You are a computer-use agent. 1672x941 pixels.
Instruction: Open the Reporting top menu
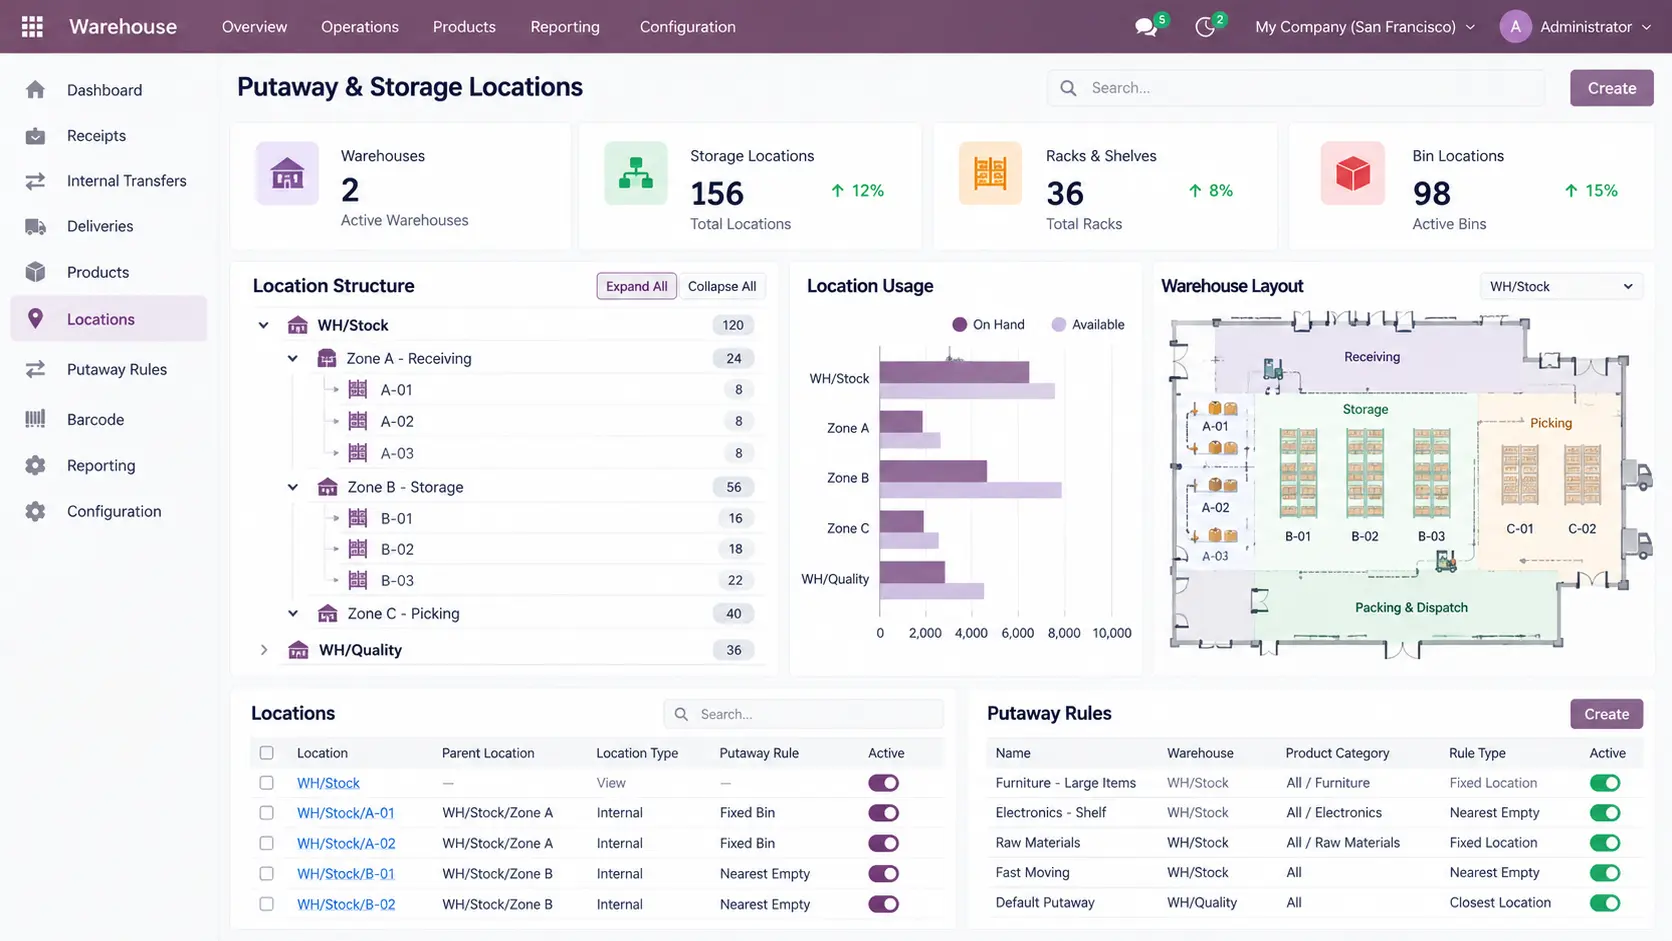(x=565, y=27)
